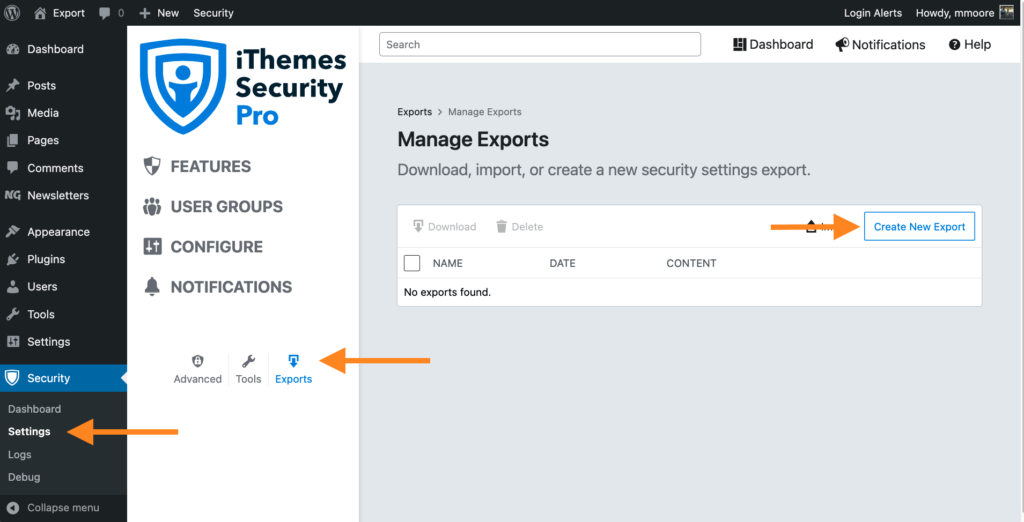Select the Advanced shield icon
1024x522 pixels.
(x=198, y=361)
